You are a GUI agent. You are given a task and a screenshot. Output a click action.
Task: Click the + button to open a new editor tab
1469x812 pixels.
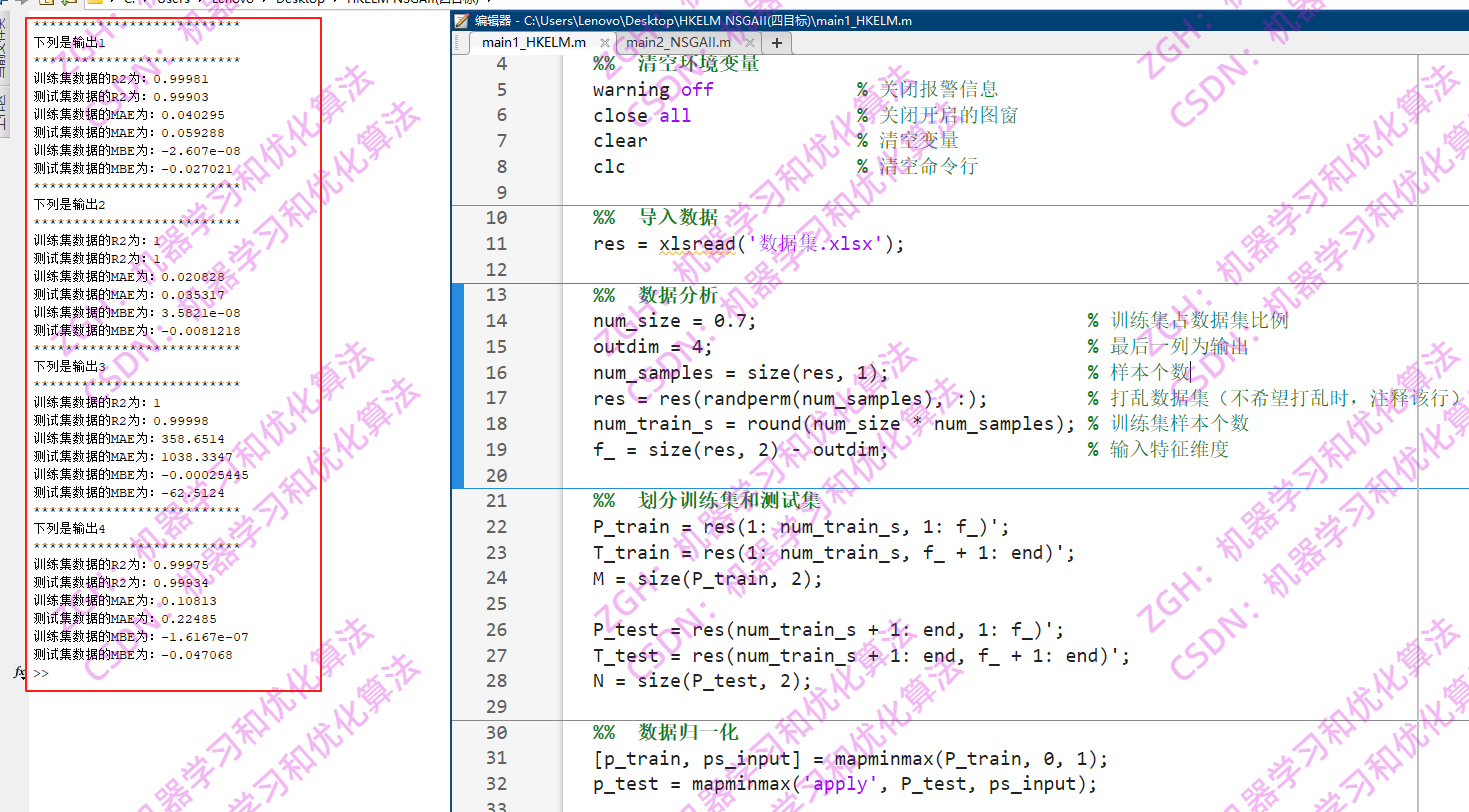pyautogui.click(x=777, y=42)
